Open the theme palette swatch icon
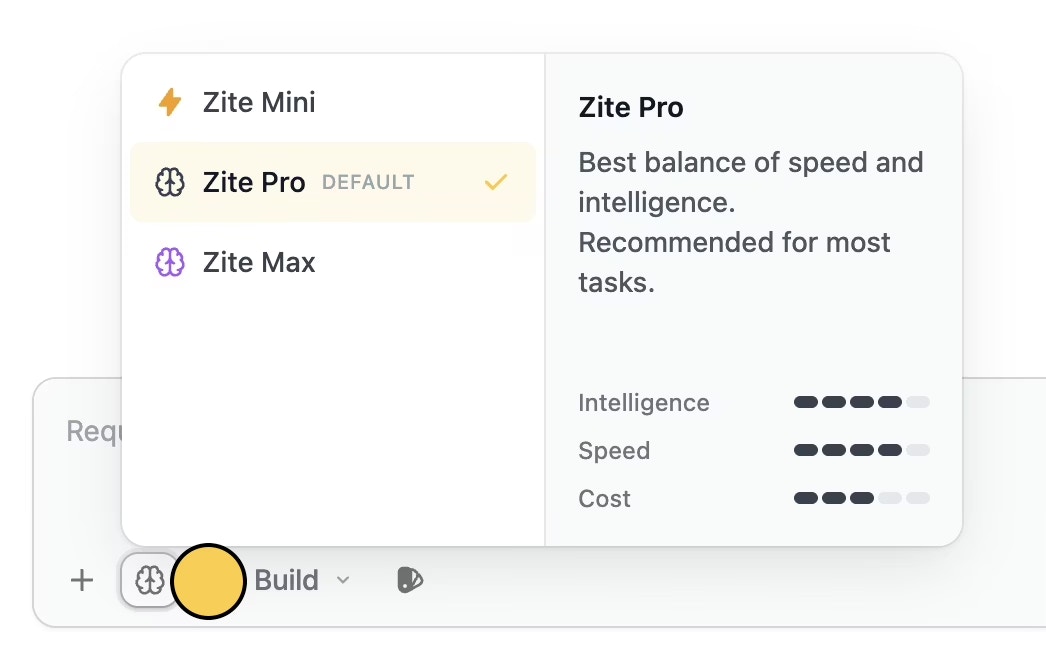The width and height of the screenshot is (1046, 660). 410,580
